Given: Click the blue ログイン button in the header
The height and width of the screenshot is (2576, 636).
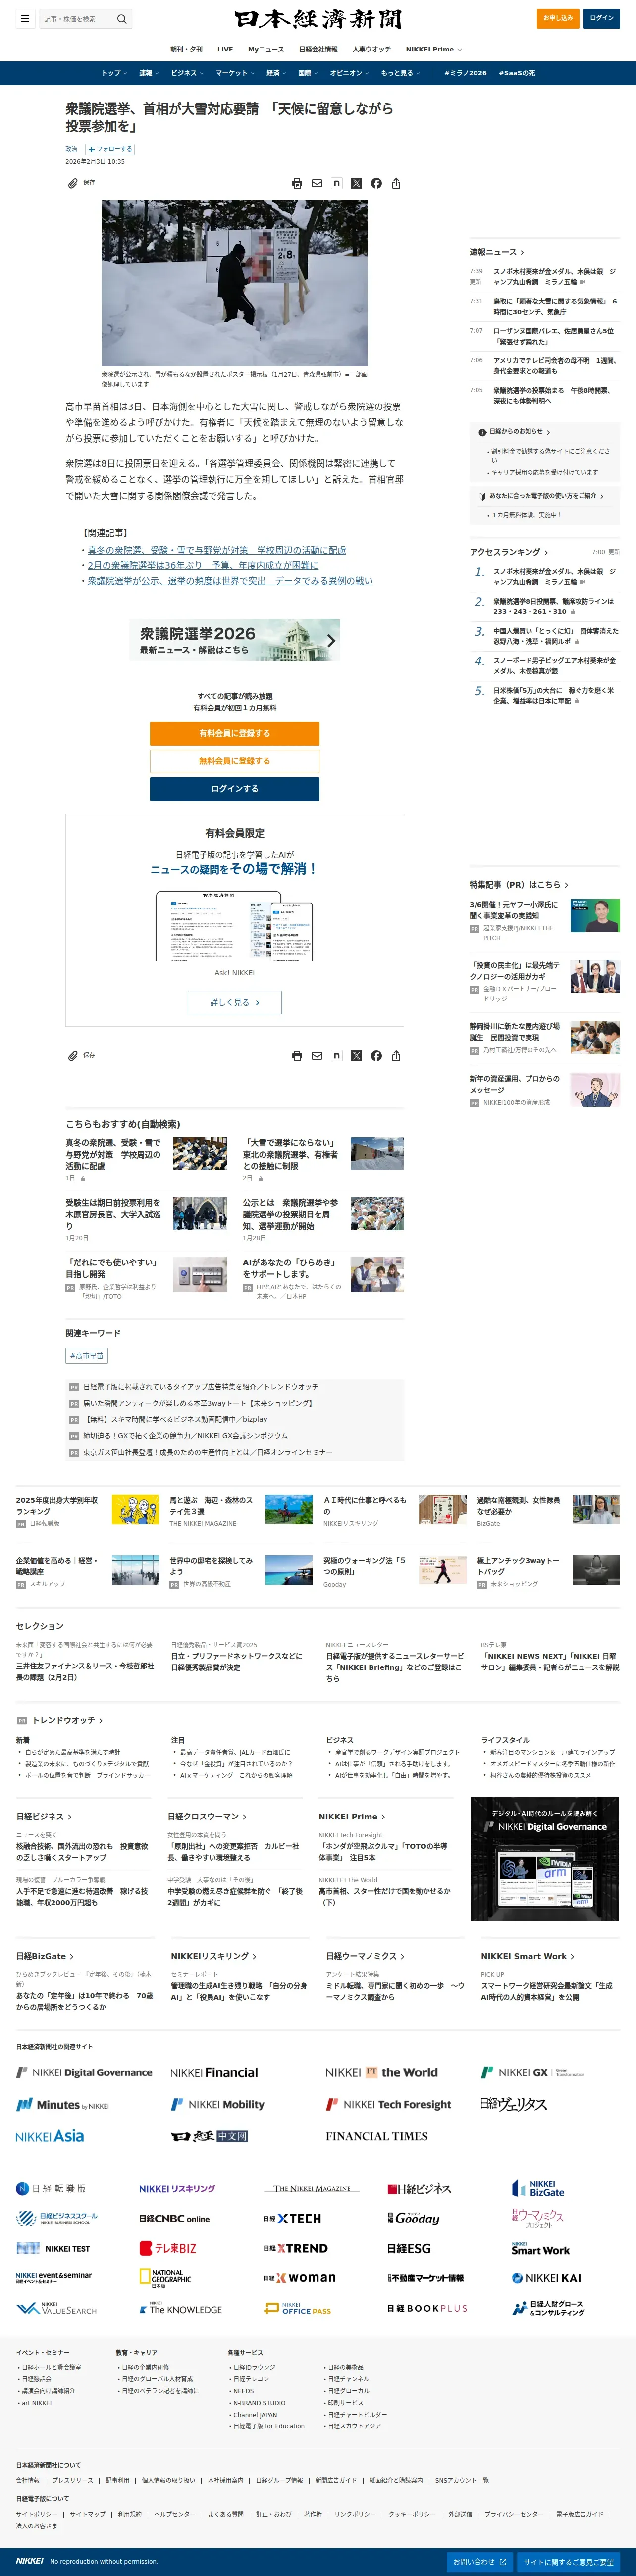Looking at the screenshot, I should coord(602,18).
